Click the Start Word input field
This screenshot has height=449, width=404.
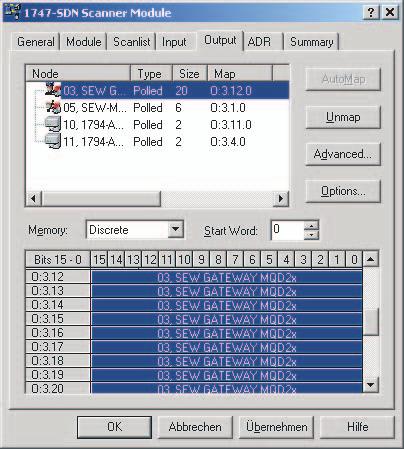coord(287,230)
